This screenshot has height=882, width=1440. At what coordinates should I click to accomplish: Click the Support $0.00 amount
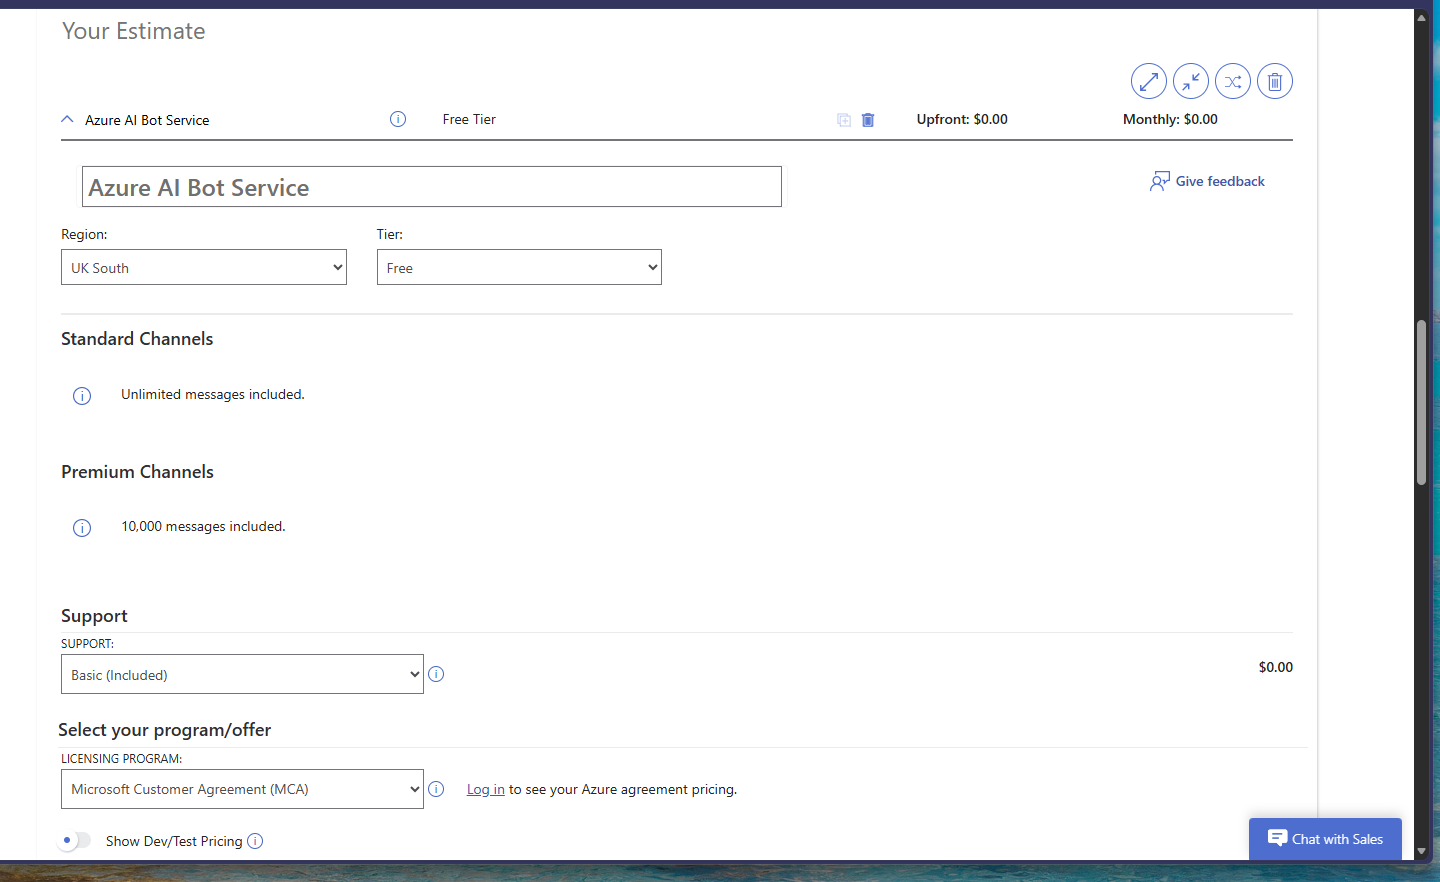(1275, 667)
